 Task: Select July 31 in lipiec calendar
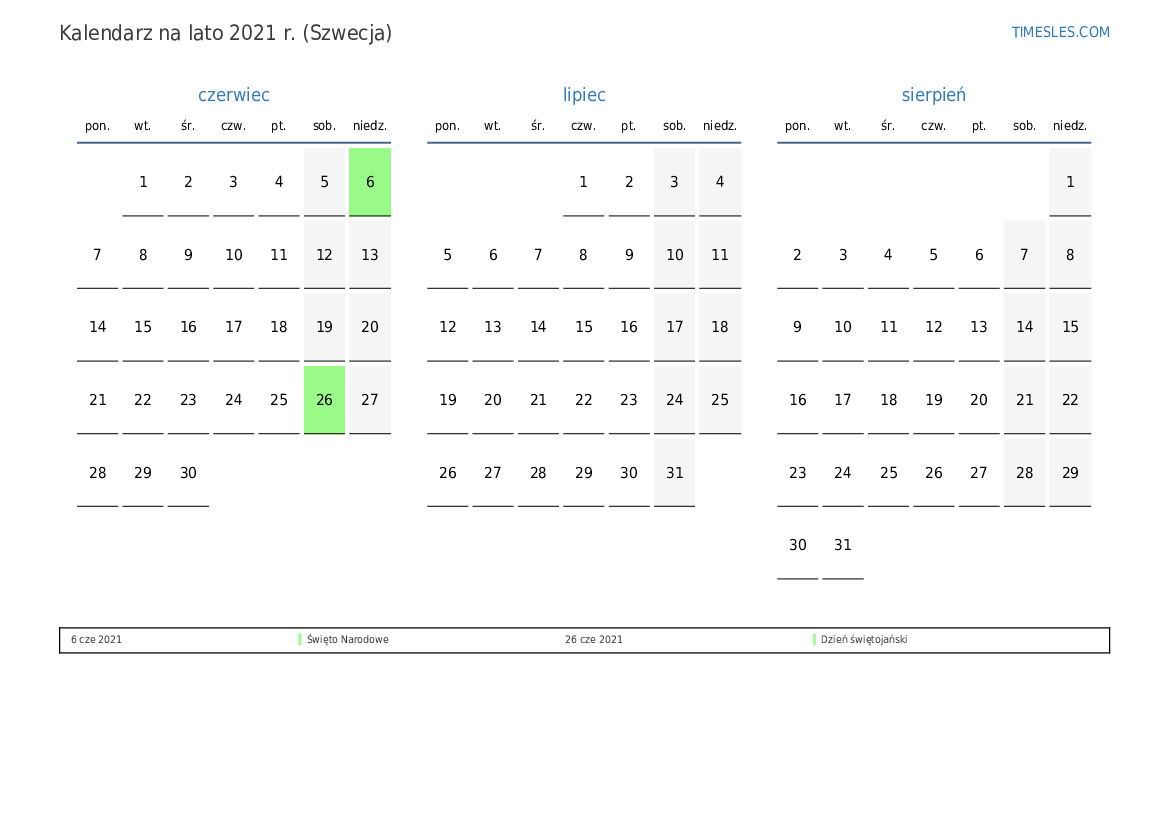tap(674, 473)
